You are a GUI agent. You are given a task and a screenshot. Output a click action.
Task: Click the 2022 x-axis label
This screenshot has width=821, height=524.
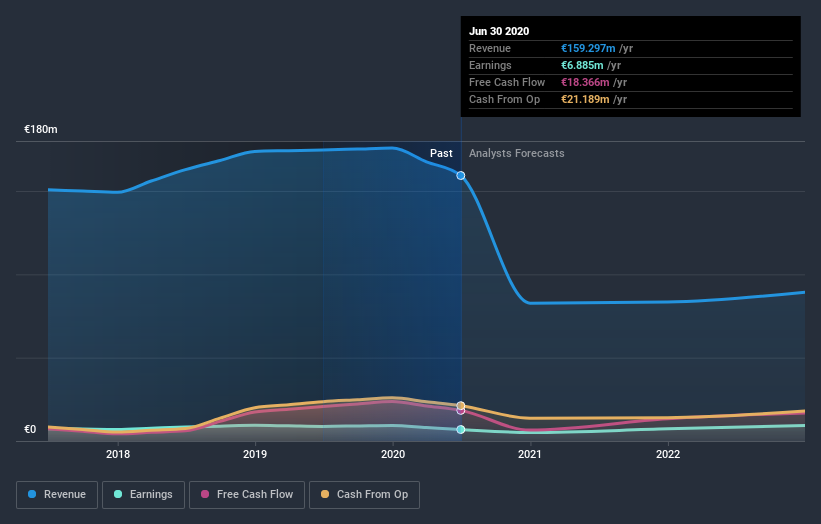pyautogui.click(x=668, y=454)
